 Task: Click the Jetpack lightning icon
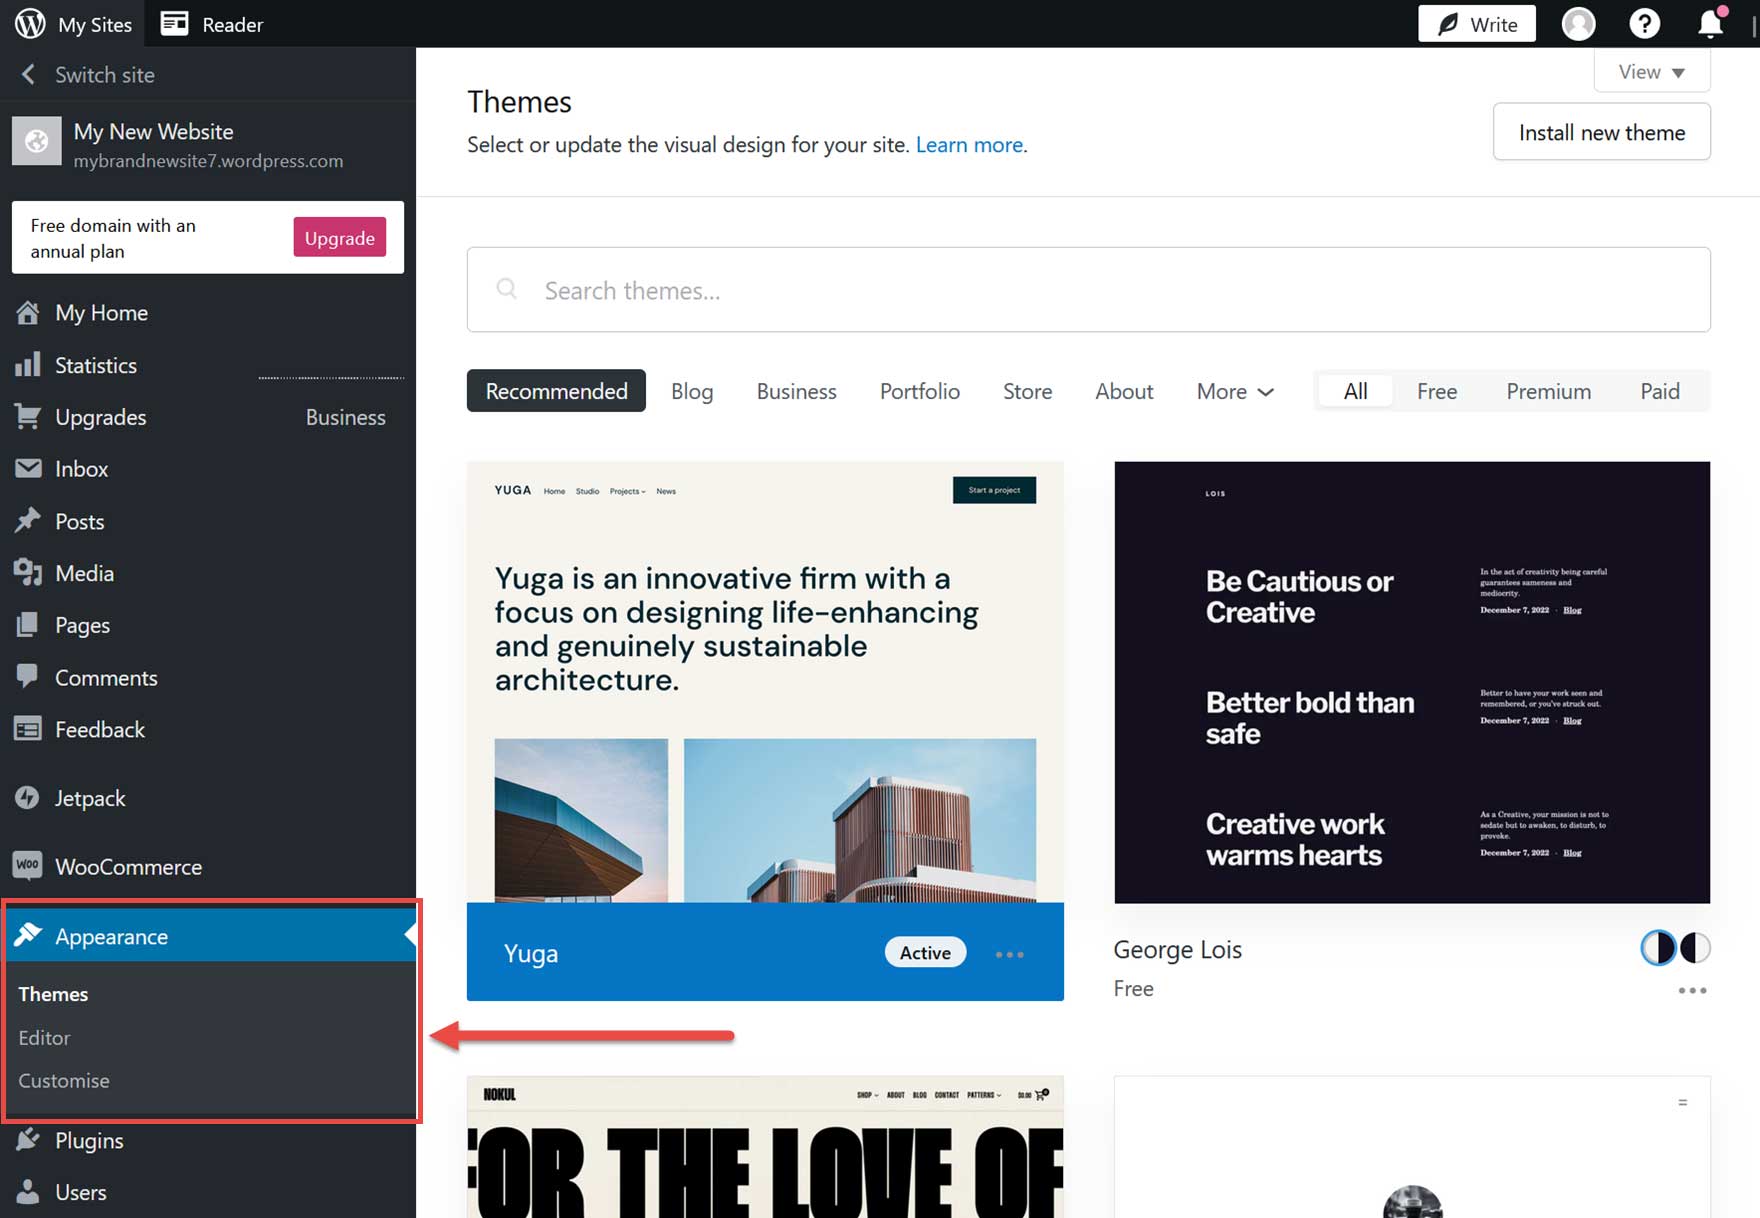[x=28, y=797]
